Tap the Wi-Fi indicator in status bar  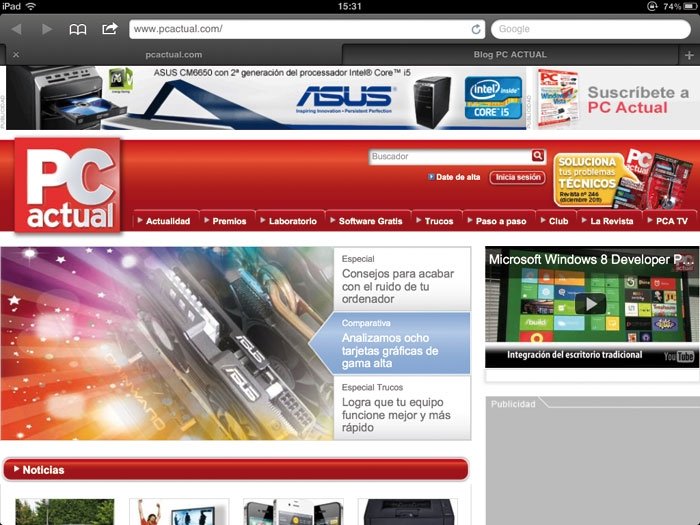point(31,6)
